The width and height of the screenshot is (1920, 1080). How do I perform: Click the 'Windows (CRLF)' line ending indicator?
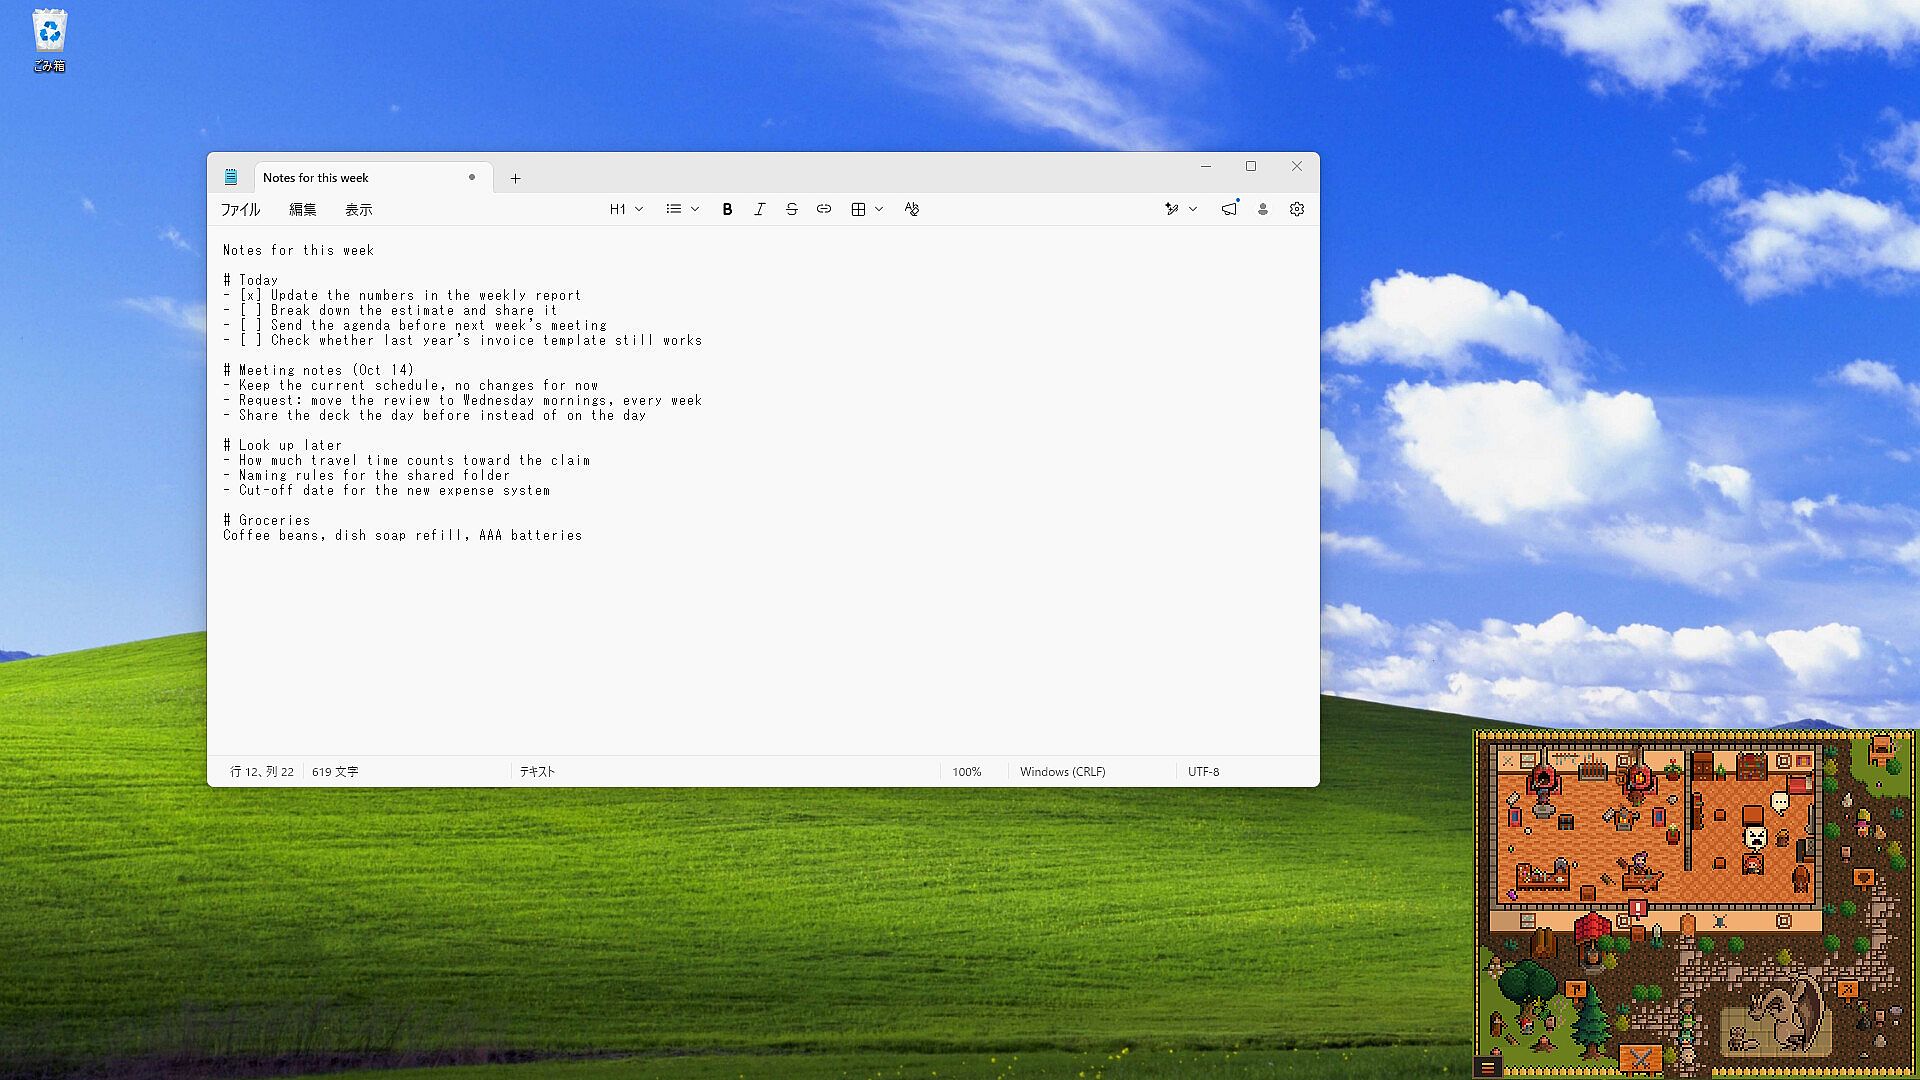point(1062,771)
